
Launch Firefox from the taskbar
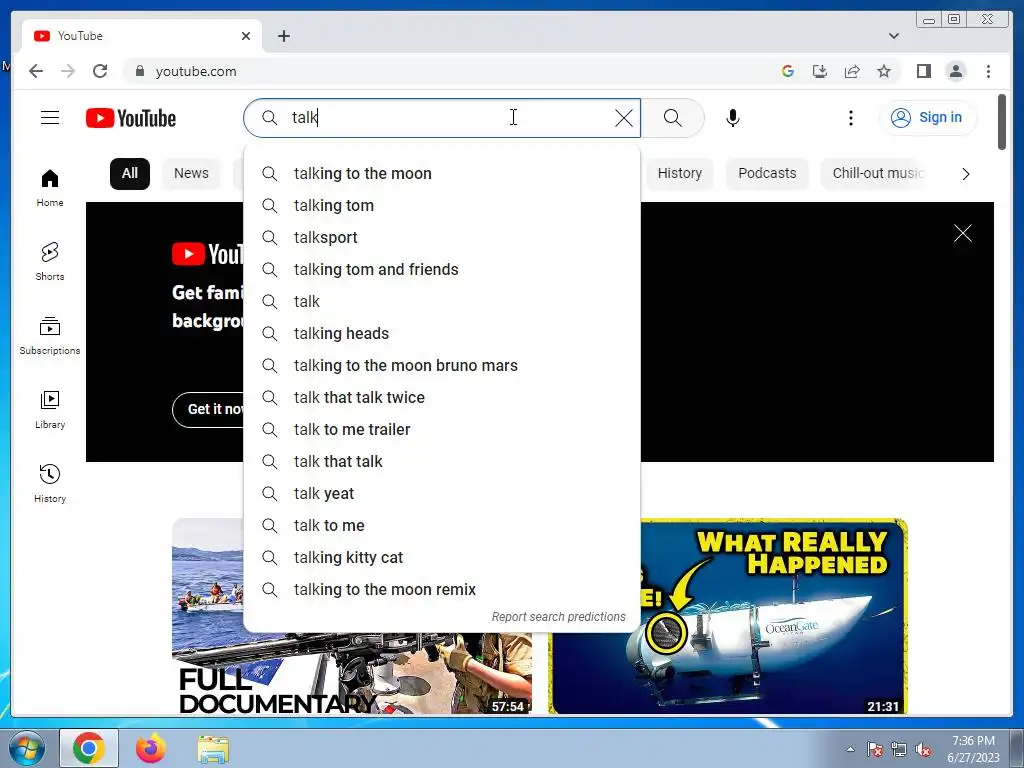click(x=151, y=748)
